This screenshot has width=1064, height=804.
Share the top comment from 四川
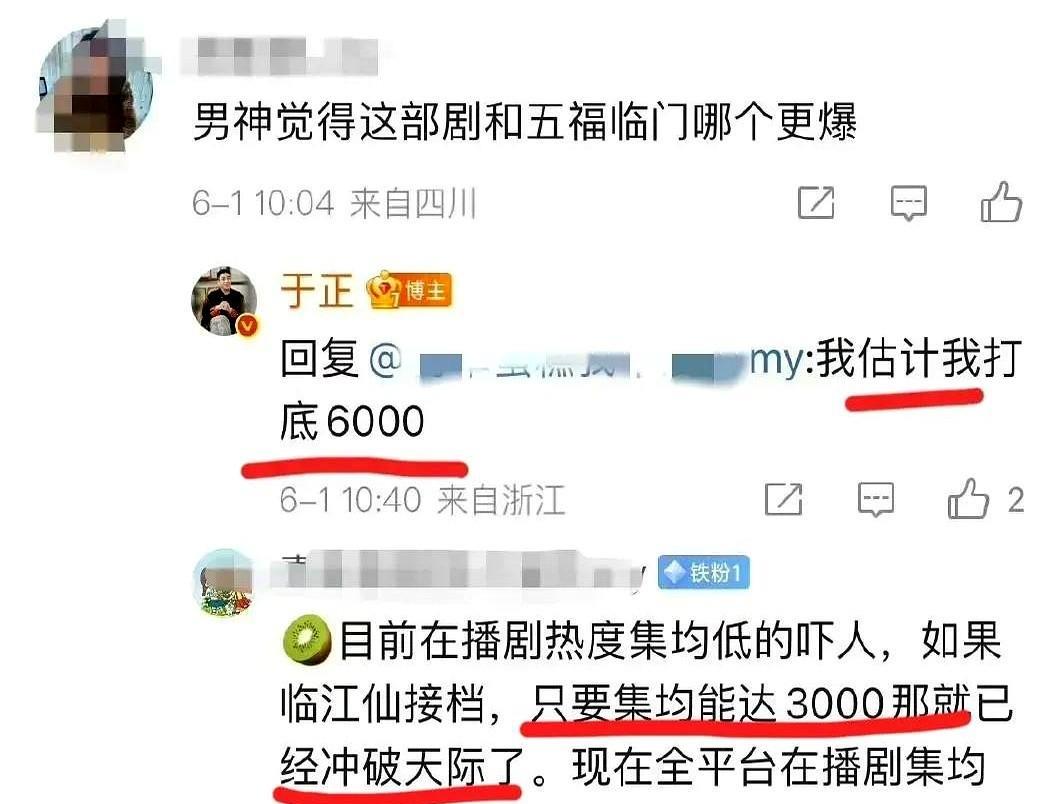tap(816, 202)
